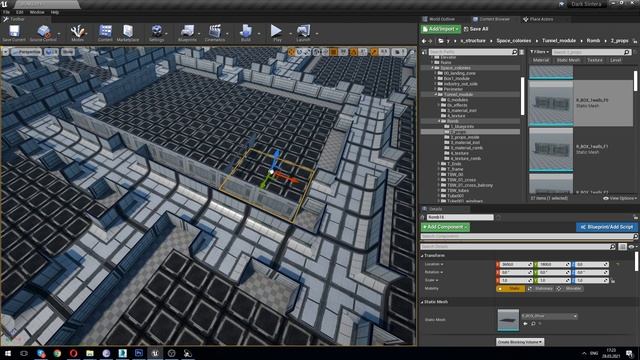Click the search icon in Search Paths field
640x360 pixels.
coord(514,52)
